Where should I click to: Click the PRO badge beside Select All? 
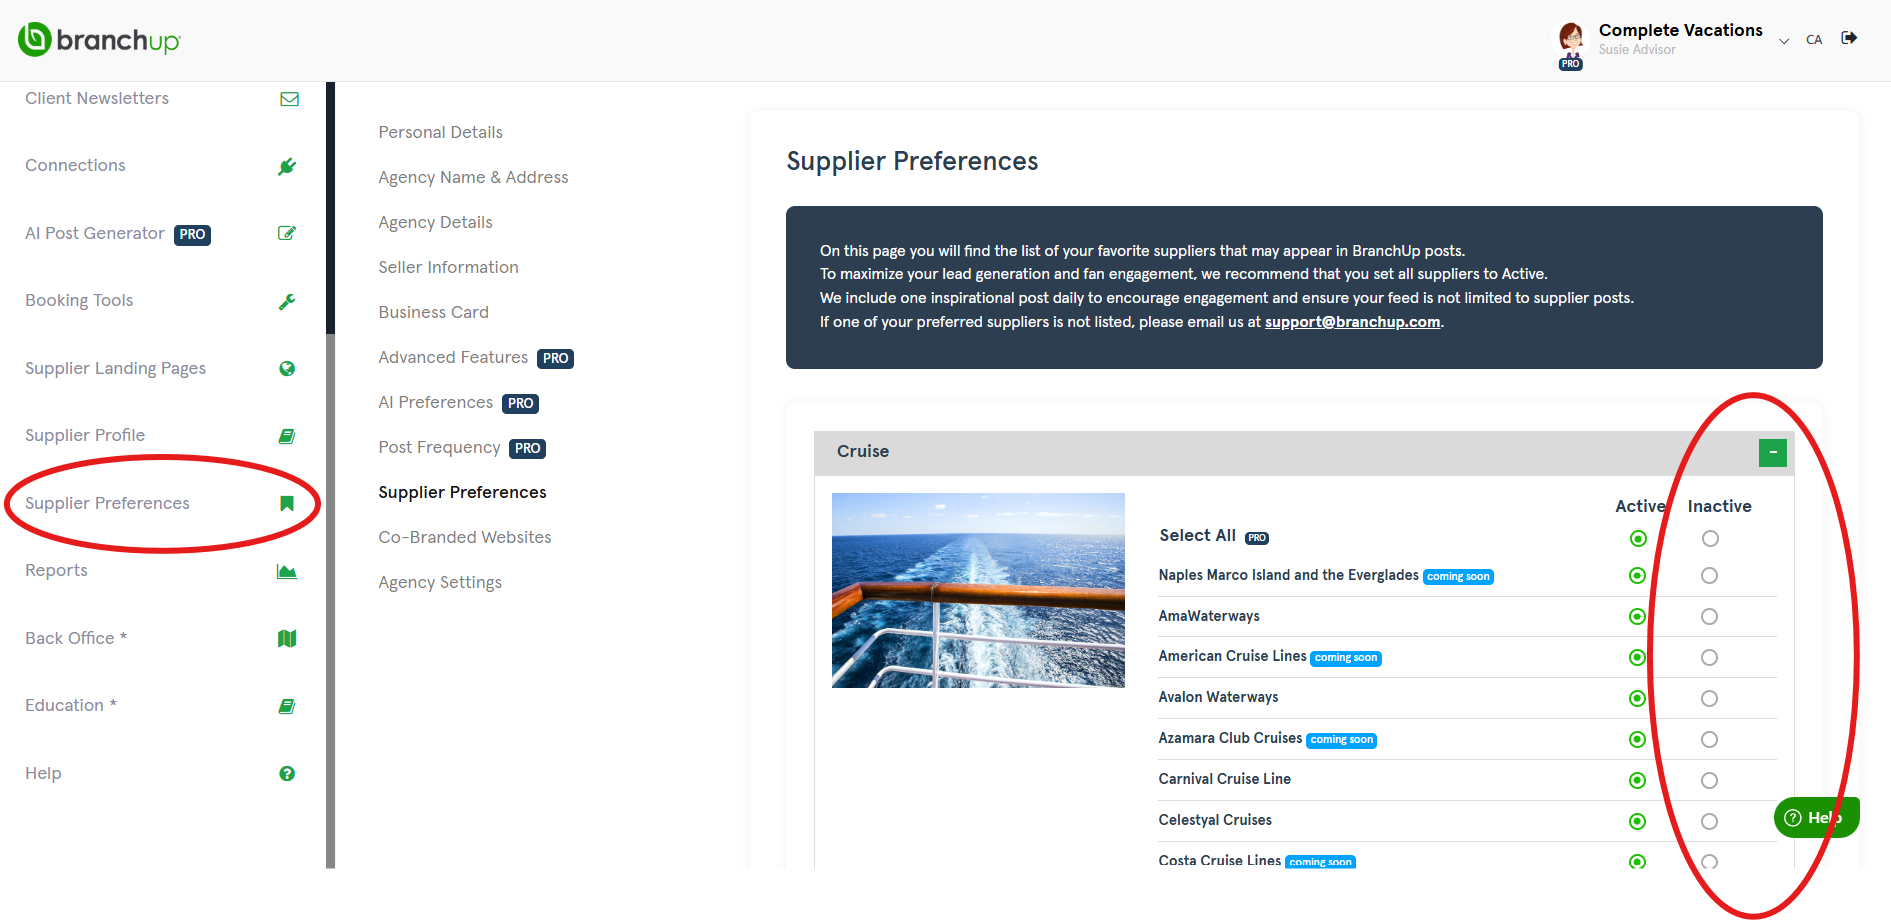[x=1257, y=538]
